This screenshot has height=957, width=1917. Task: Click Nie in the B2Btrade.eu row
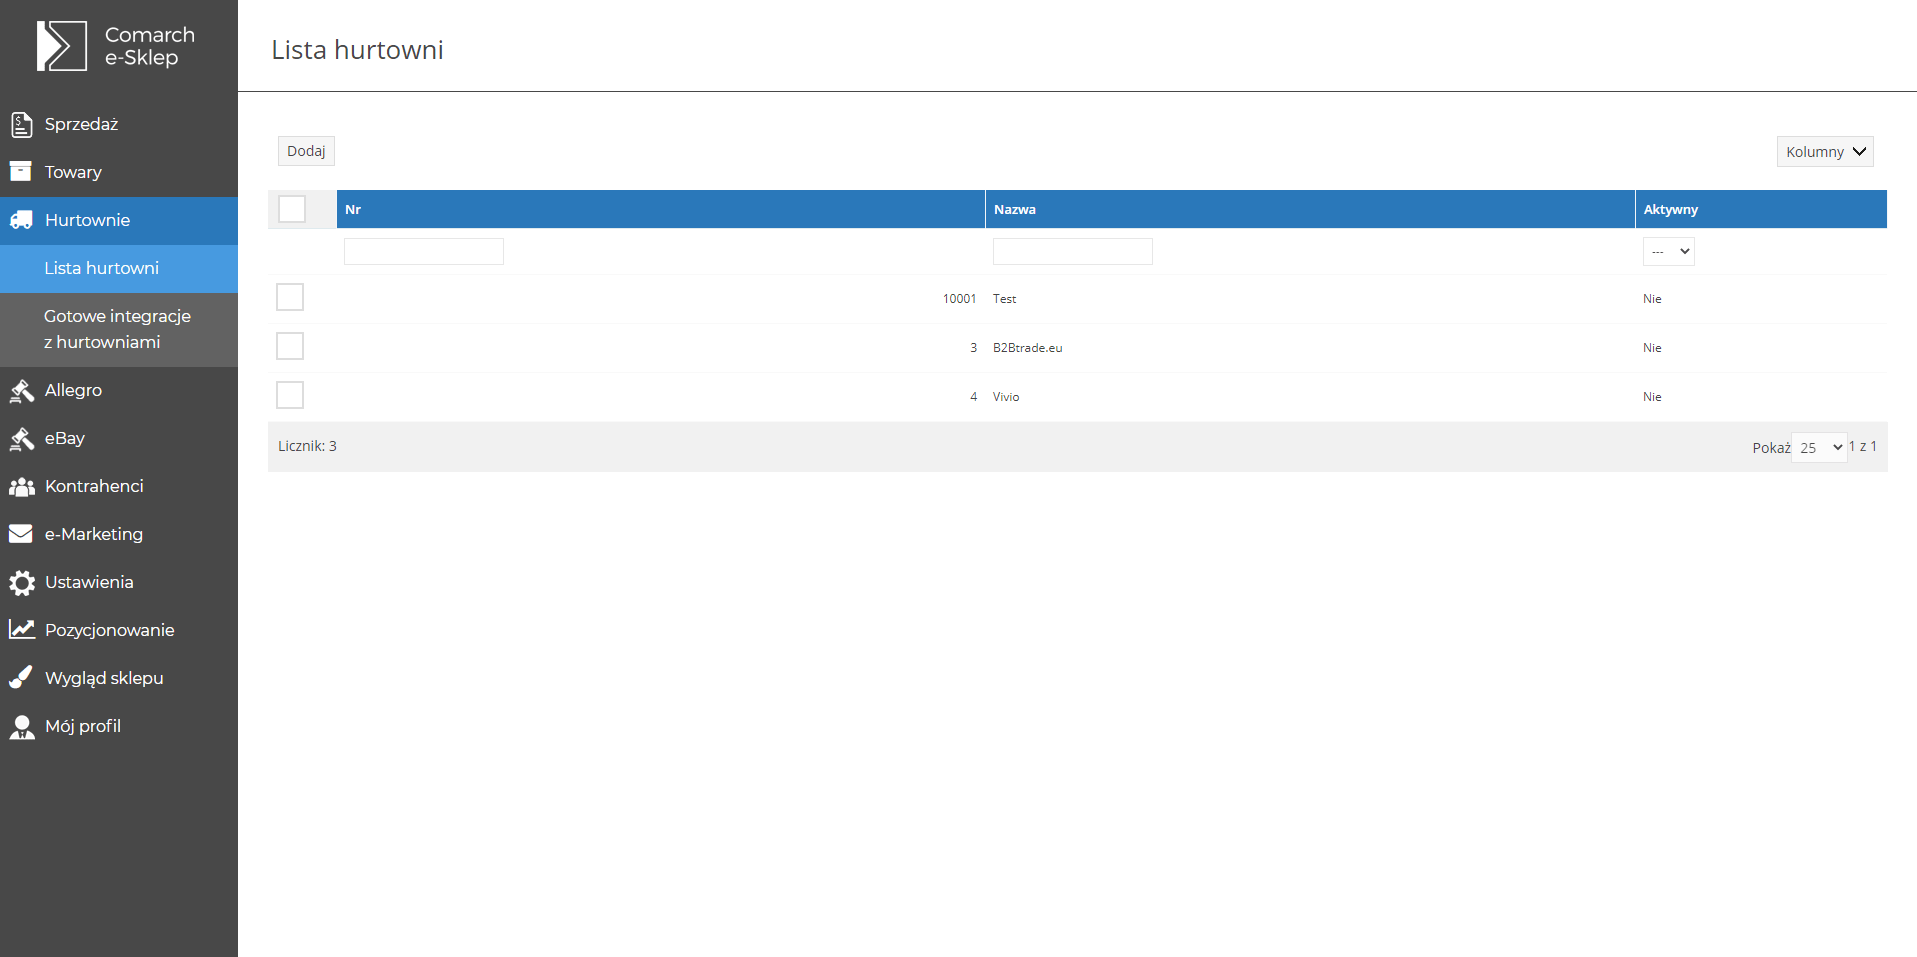[1652, 348]
